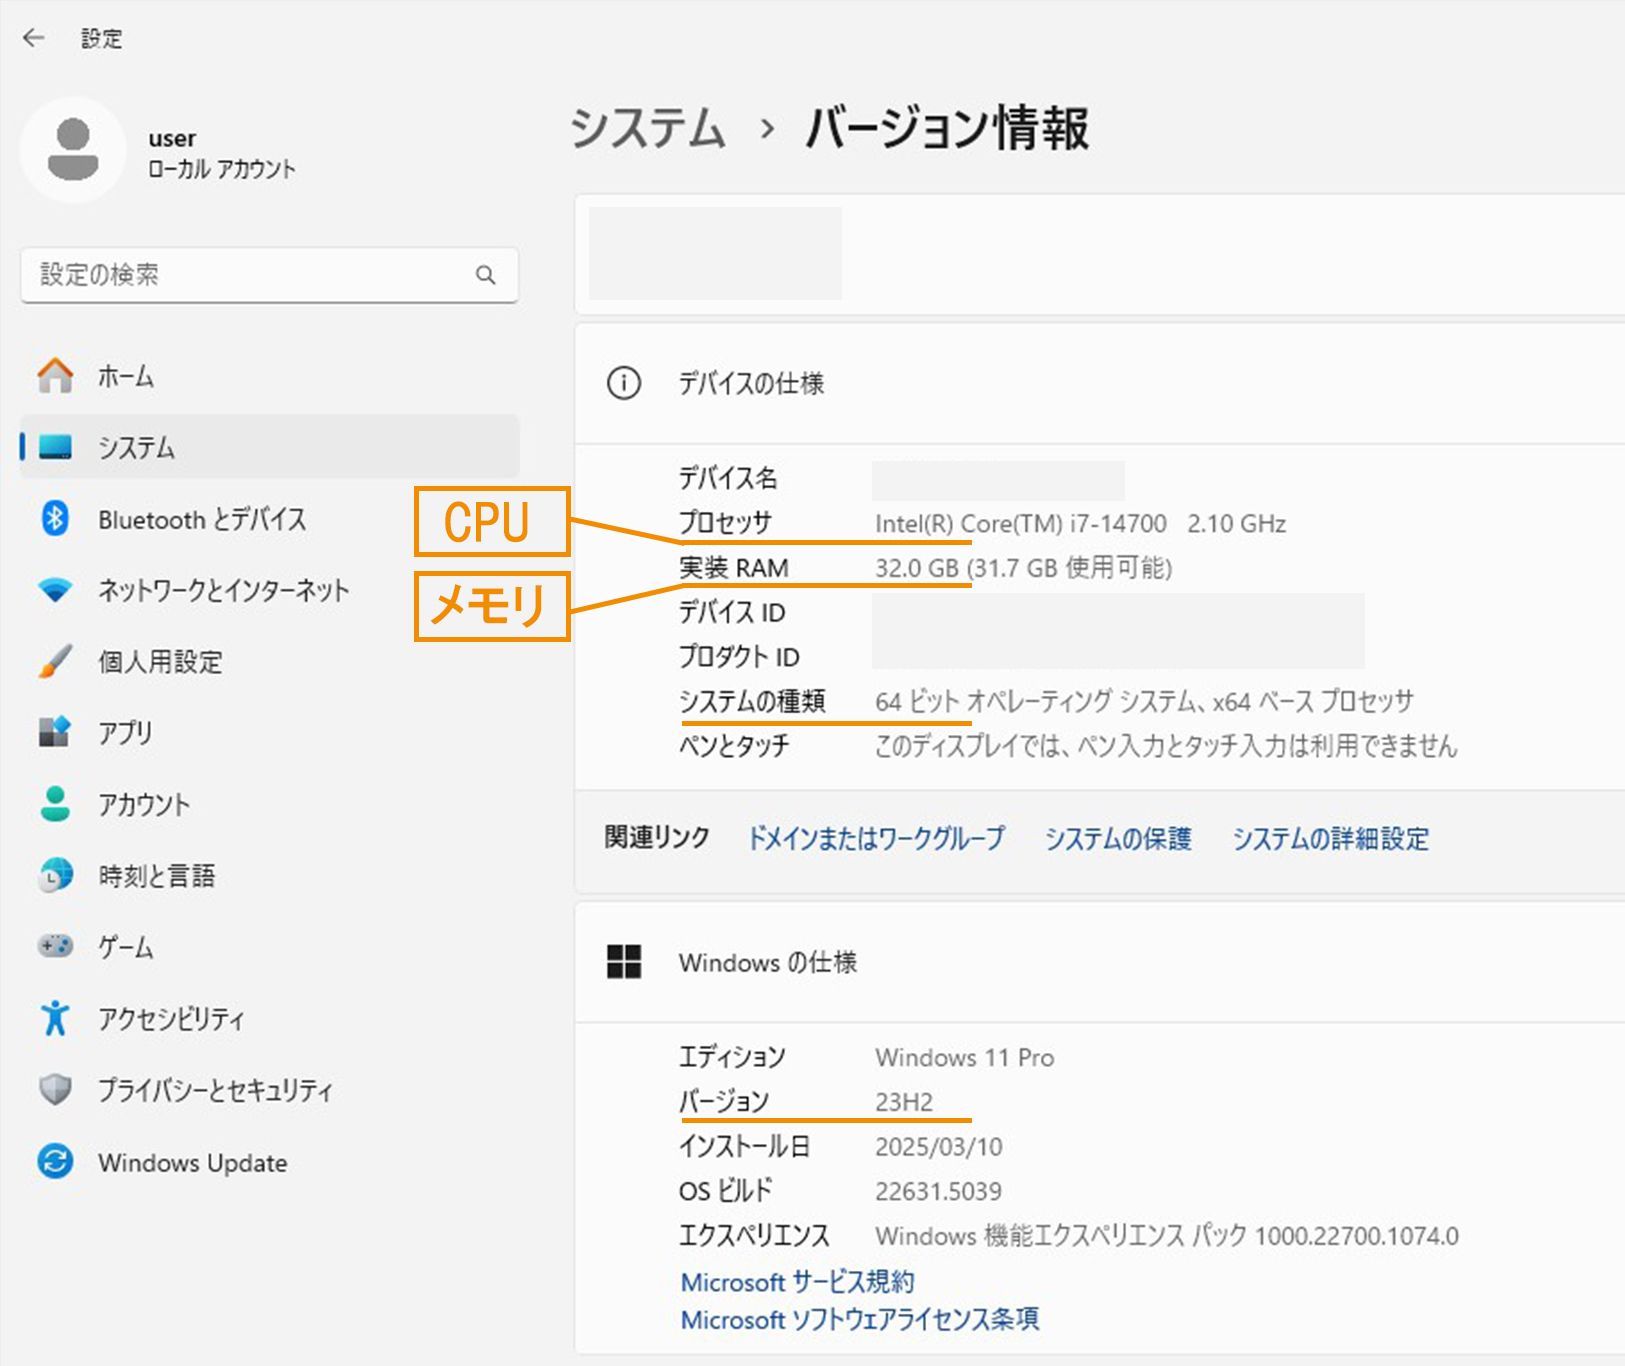Click the バージョン label in Windows specs
Viewport: 1625px width, 1366px height.
(724, 1101)
